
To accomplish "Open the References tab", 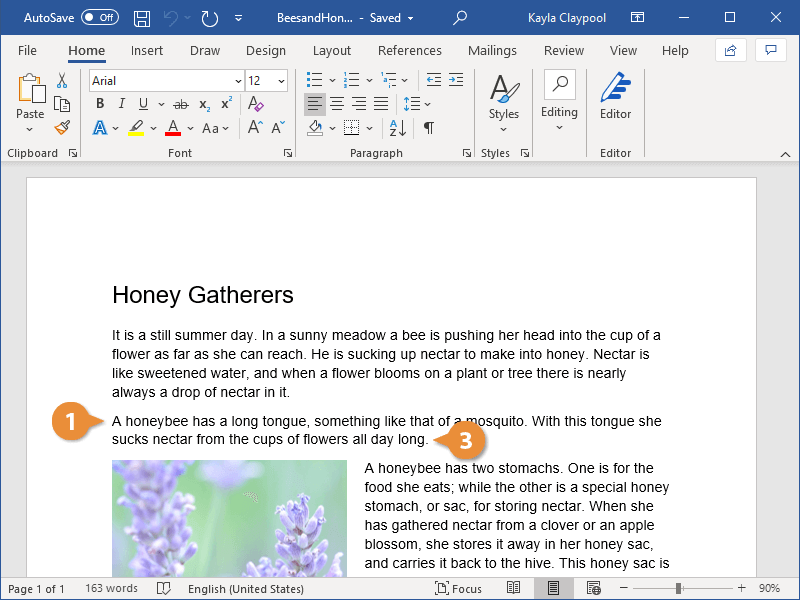I will point(409,50).
